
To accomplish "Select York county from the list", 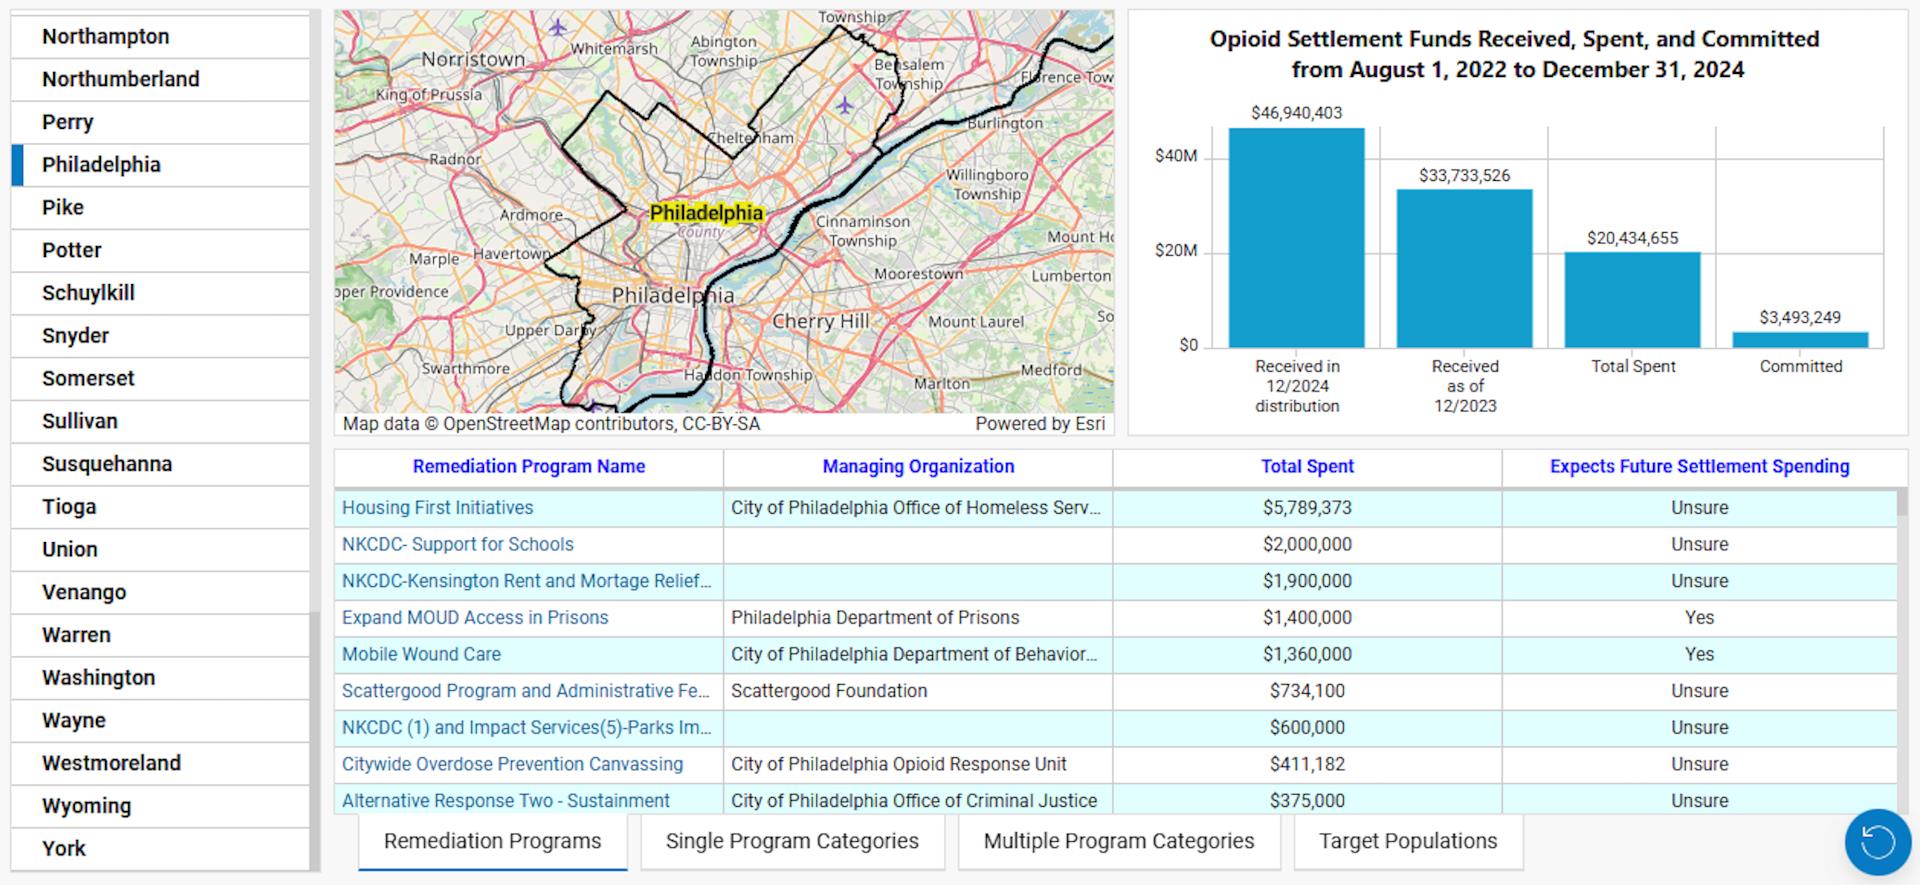I will click(x=64, y=848).
